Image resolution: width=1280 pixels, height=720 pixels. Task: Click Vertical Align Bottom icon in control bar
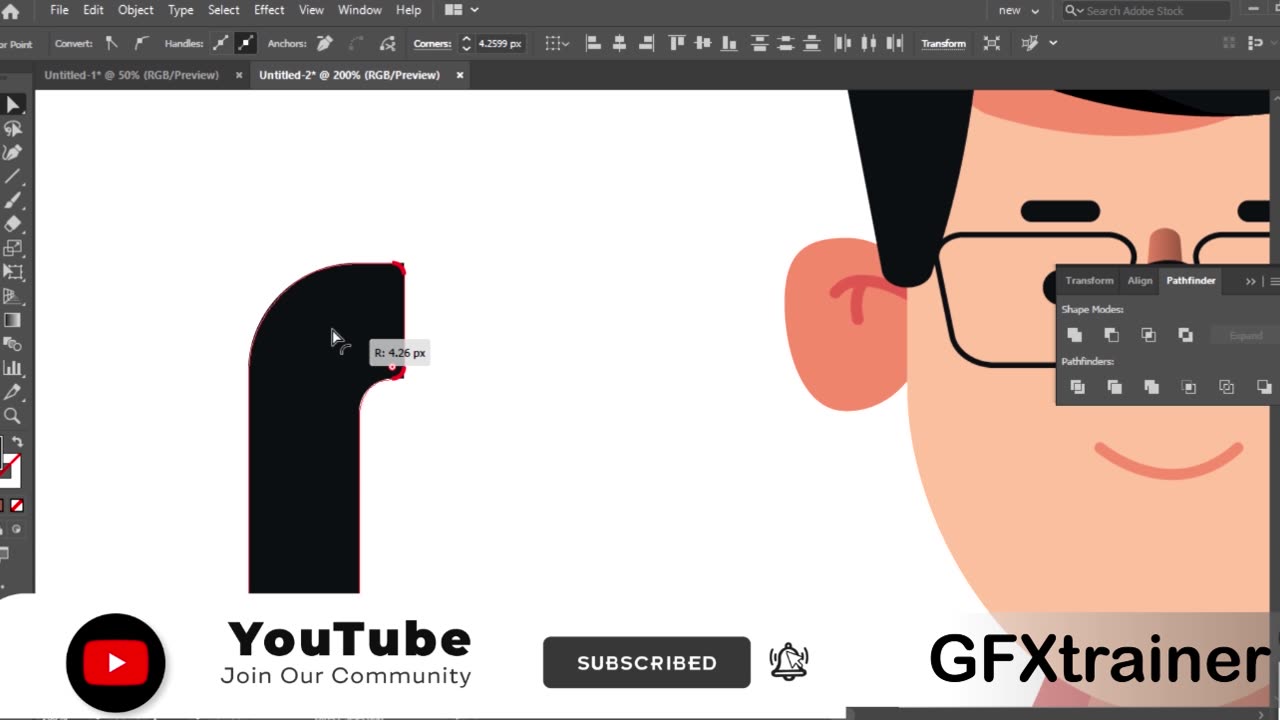click(729, 43)
